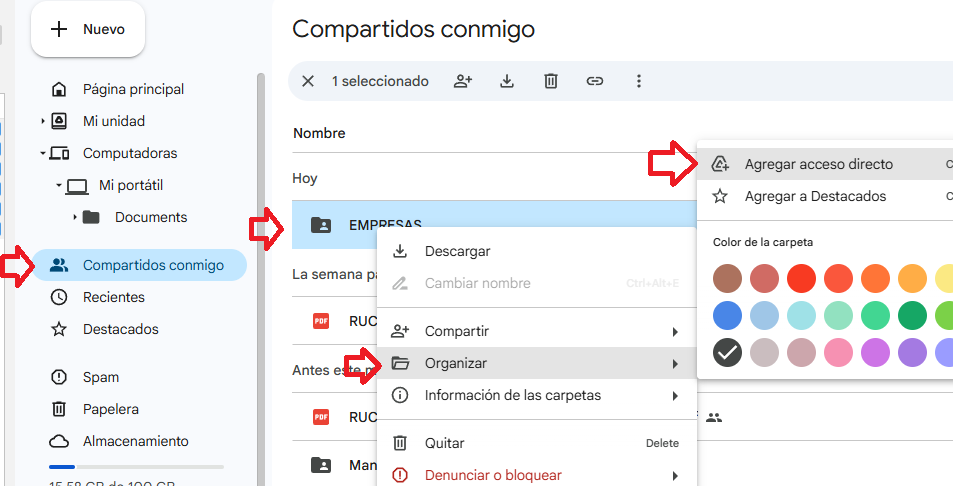Click the Nuevo button
This screenshot has width=953, height=486.
click(88, 30)
